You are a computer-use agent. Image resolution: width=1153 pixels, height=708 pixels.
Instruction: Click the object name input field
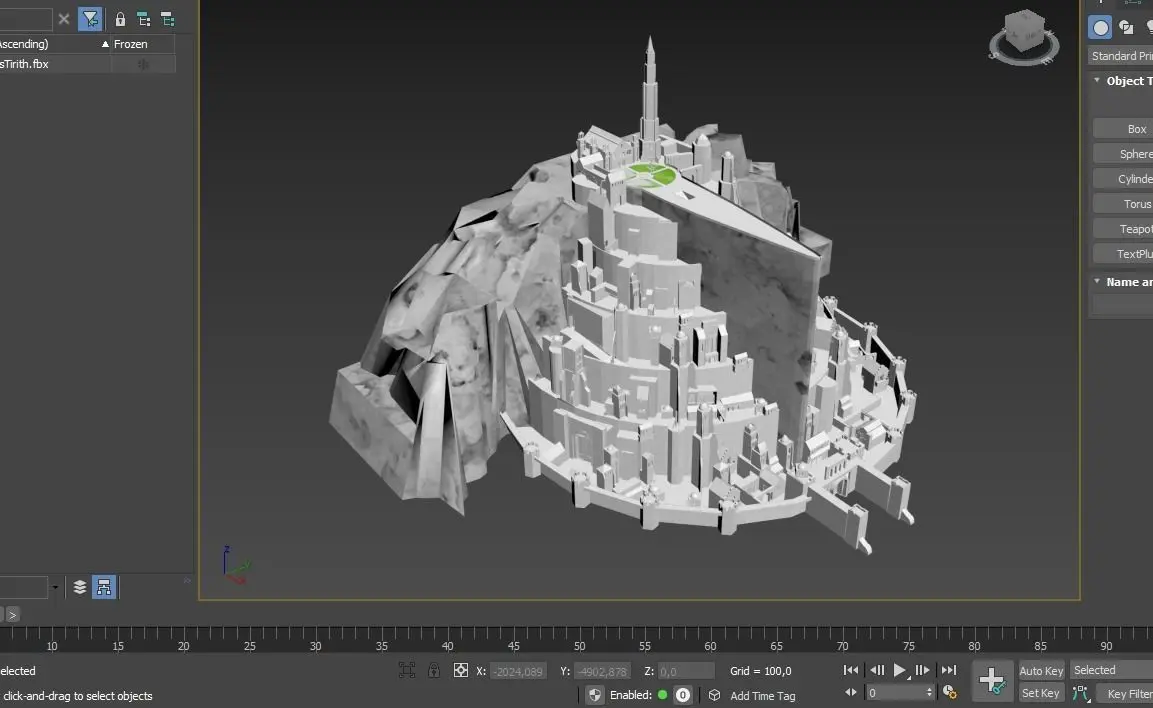point(1123,304)
